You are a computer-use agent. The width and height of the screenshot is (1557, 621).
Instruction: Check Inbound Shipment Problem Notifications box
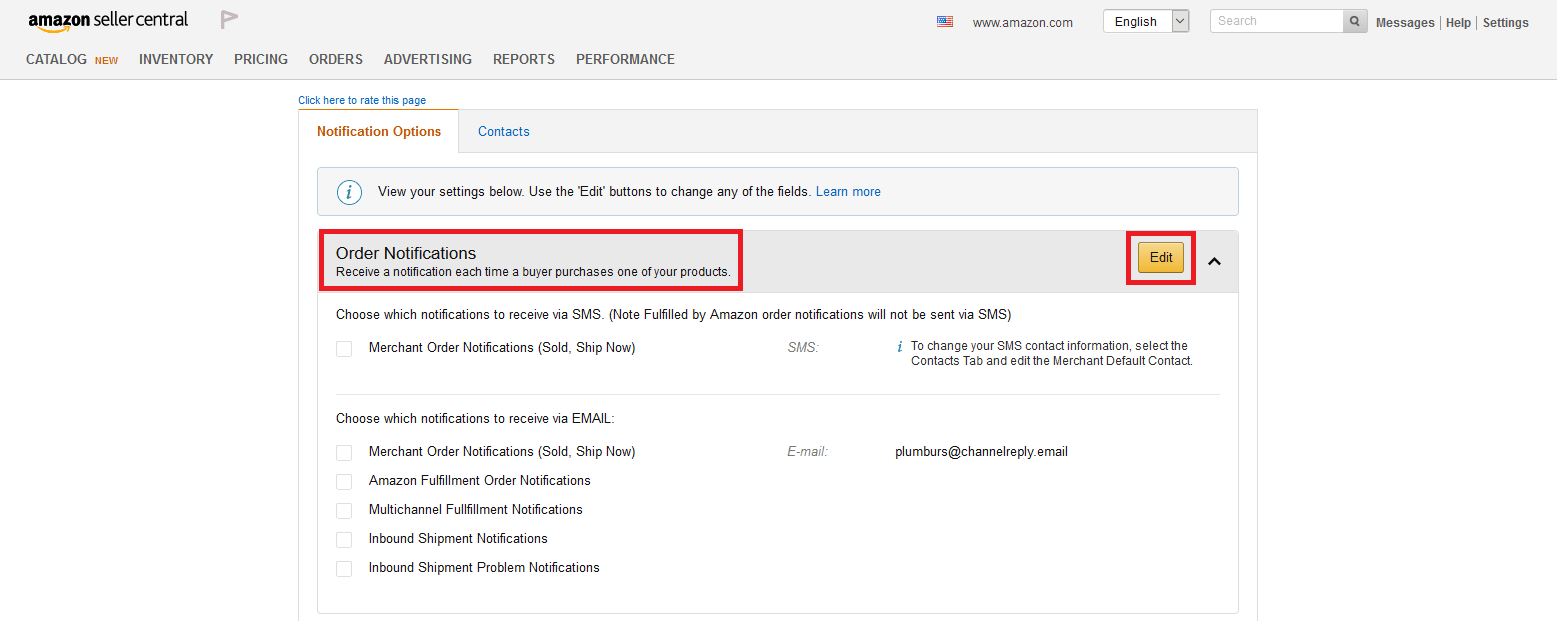pyautogui.click(x=344, y=569)
